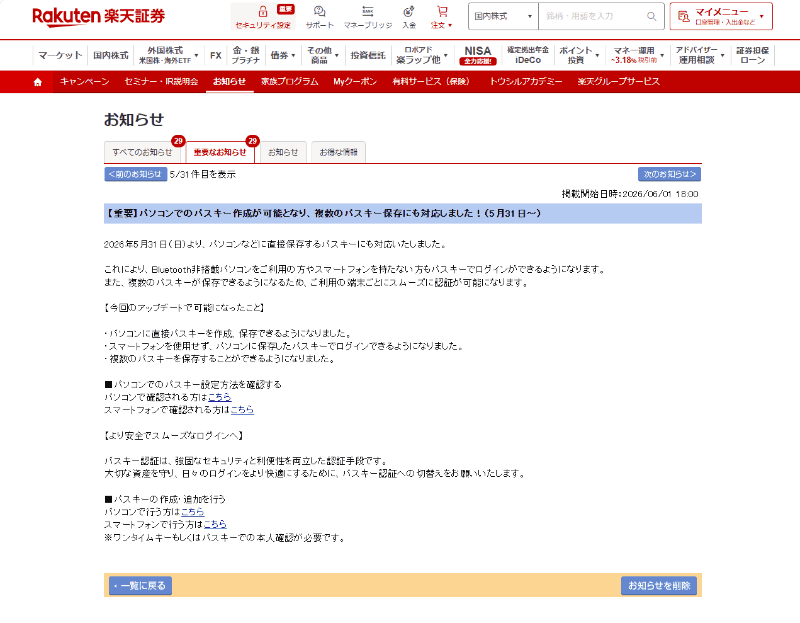800x623 pixels.
Task: Open こちら link for スマートフォンで確認される方
Action: (x=242, y=410)
